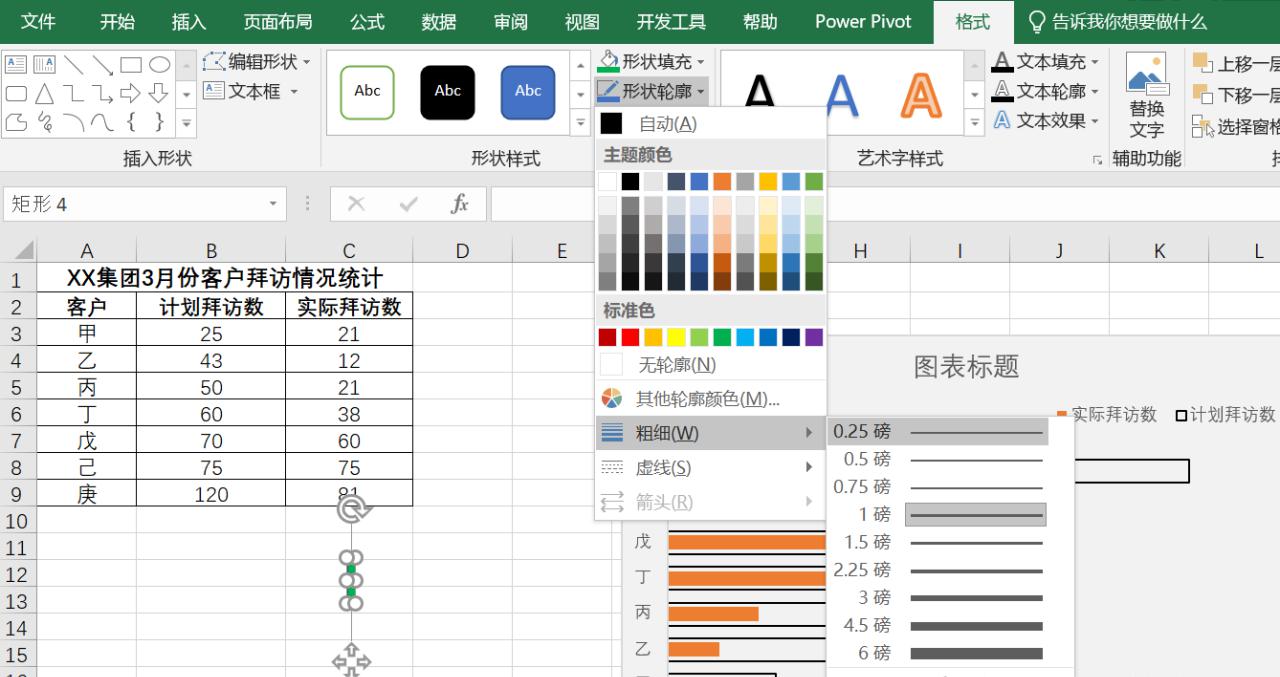Screen dimensions: 1280x677
Task: Click 上移一层 bring forward icon
Action: 1202,64
